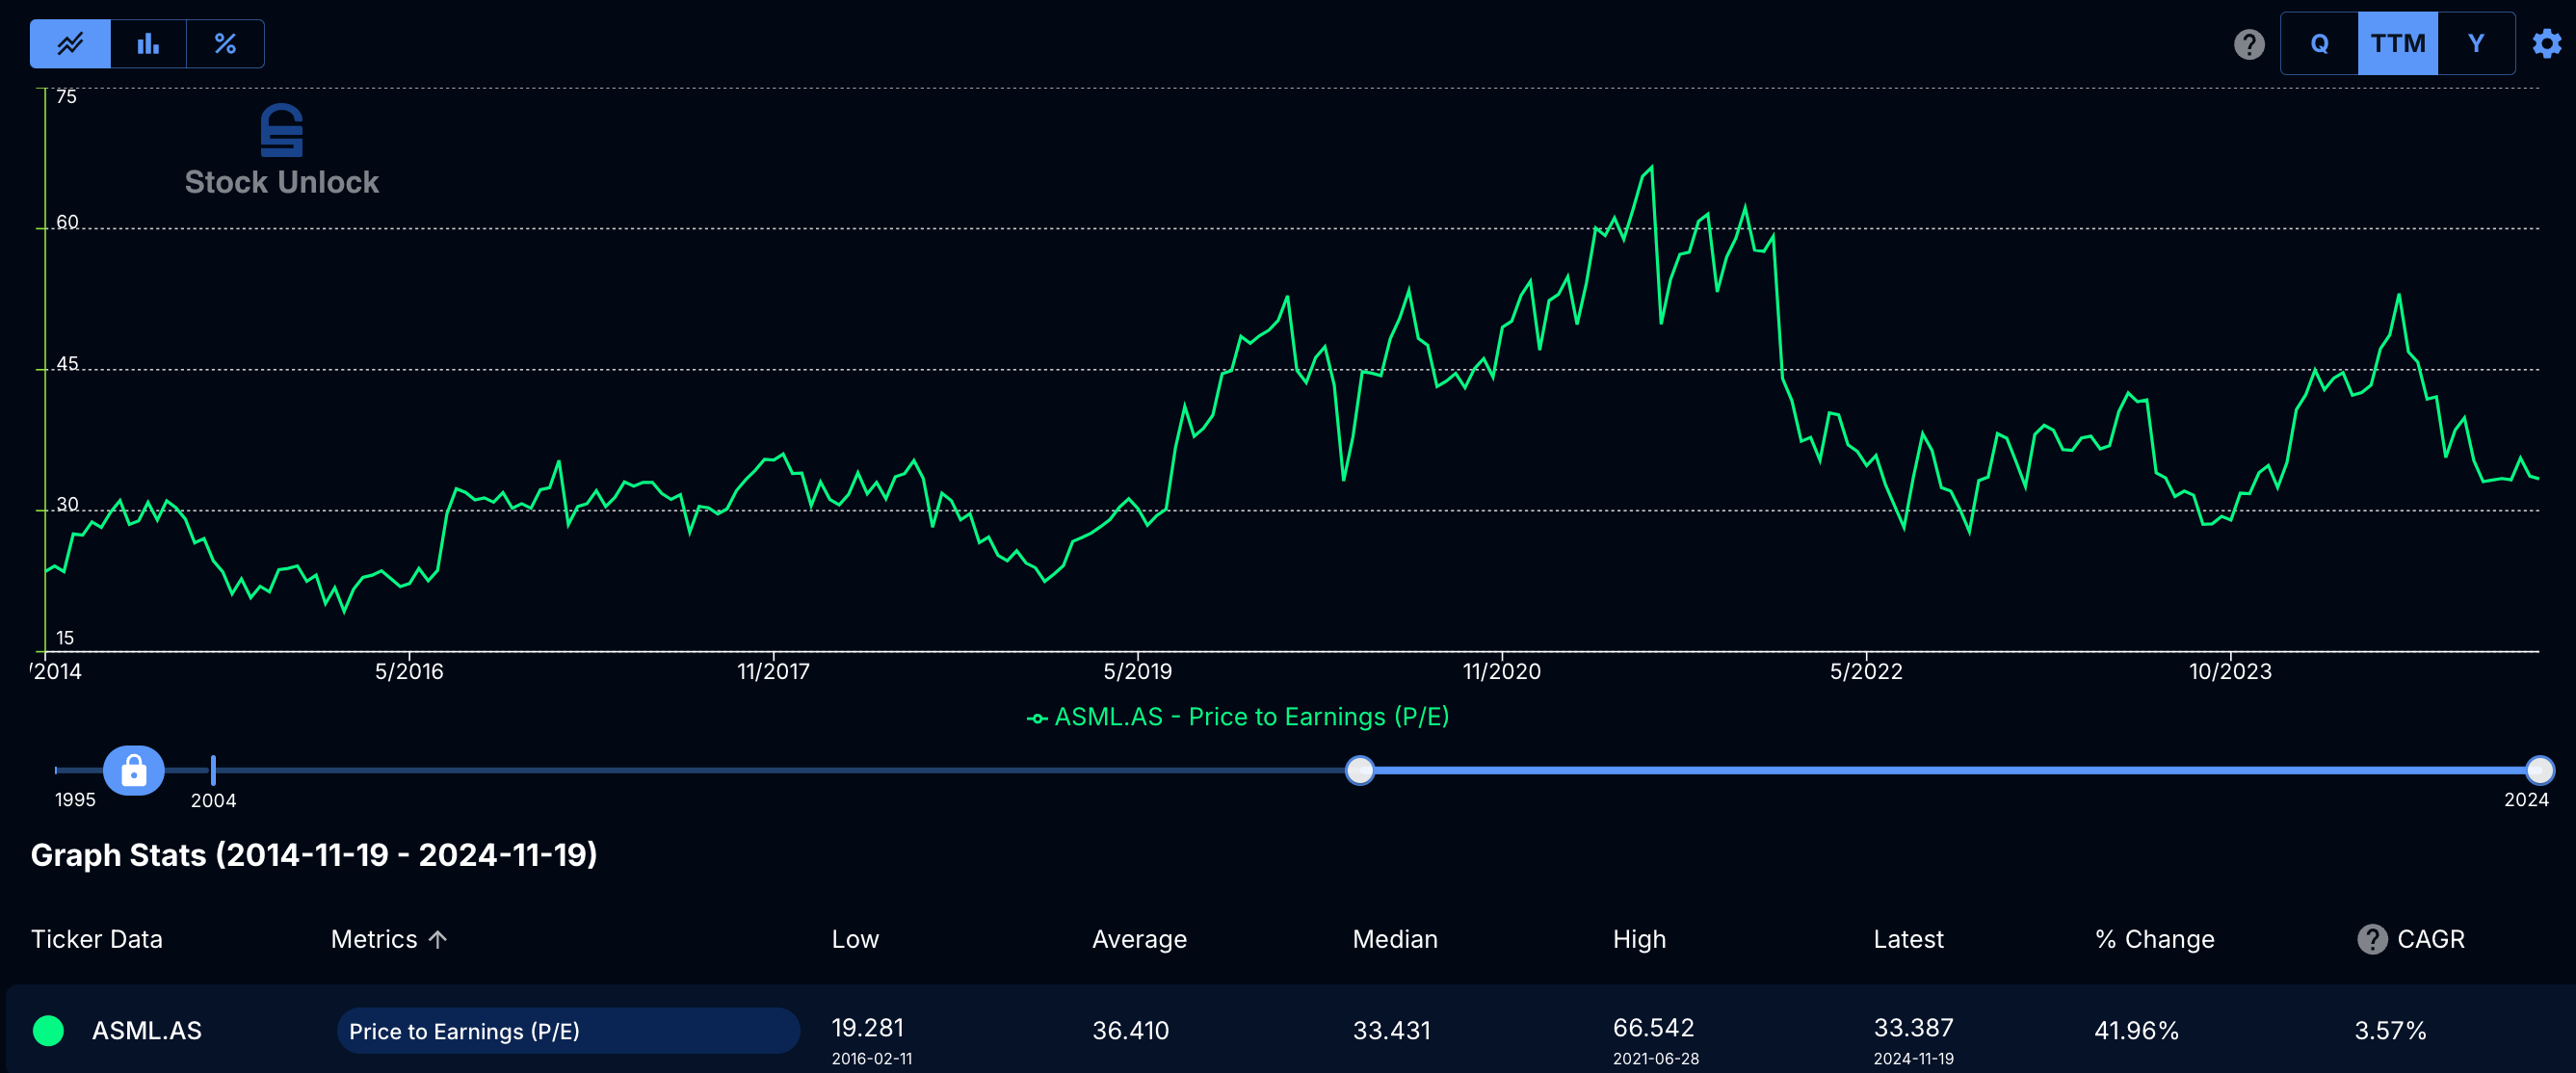
Task: Select the line chart view icon
Action: click(x=70, y=44)
